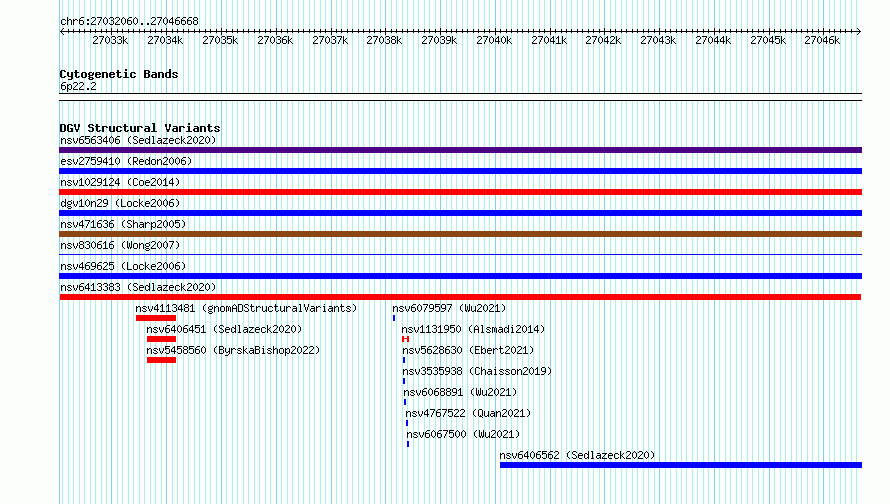Select the blue nsv6406562 variant bar
This screenshot has width=890, height=504.
click(681, 465)
